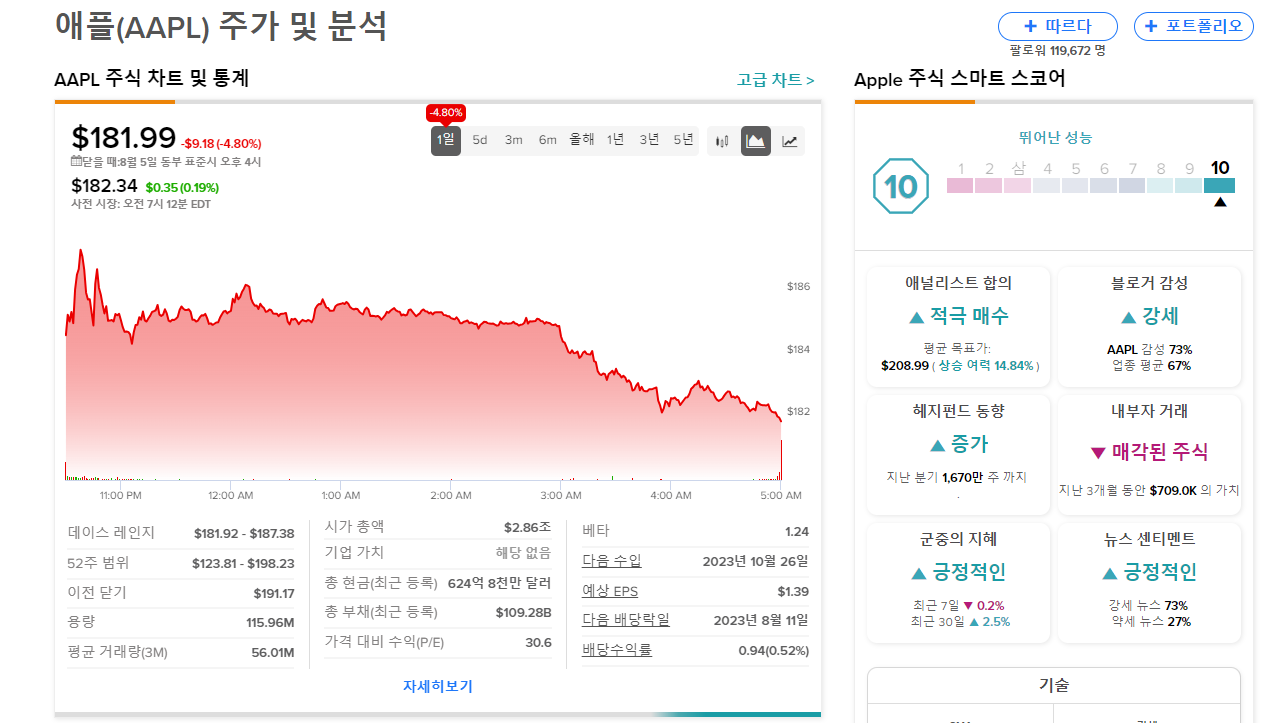Click the P/E value 30.6

539,642
